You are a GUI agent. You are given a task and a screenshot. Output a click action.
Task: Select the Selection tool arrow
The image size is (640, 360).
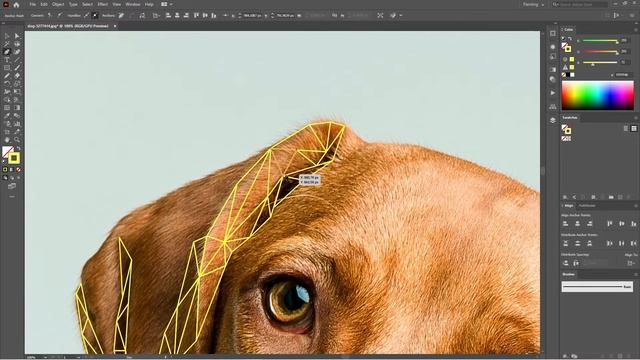7,36
